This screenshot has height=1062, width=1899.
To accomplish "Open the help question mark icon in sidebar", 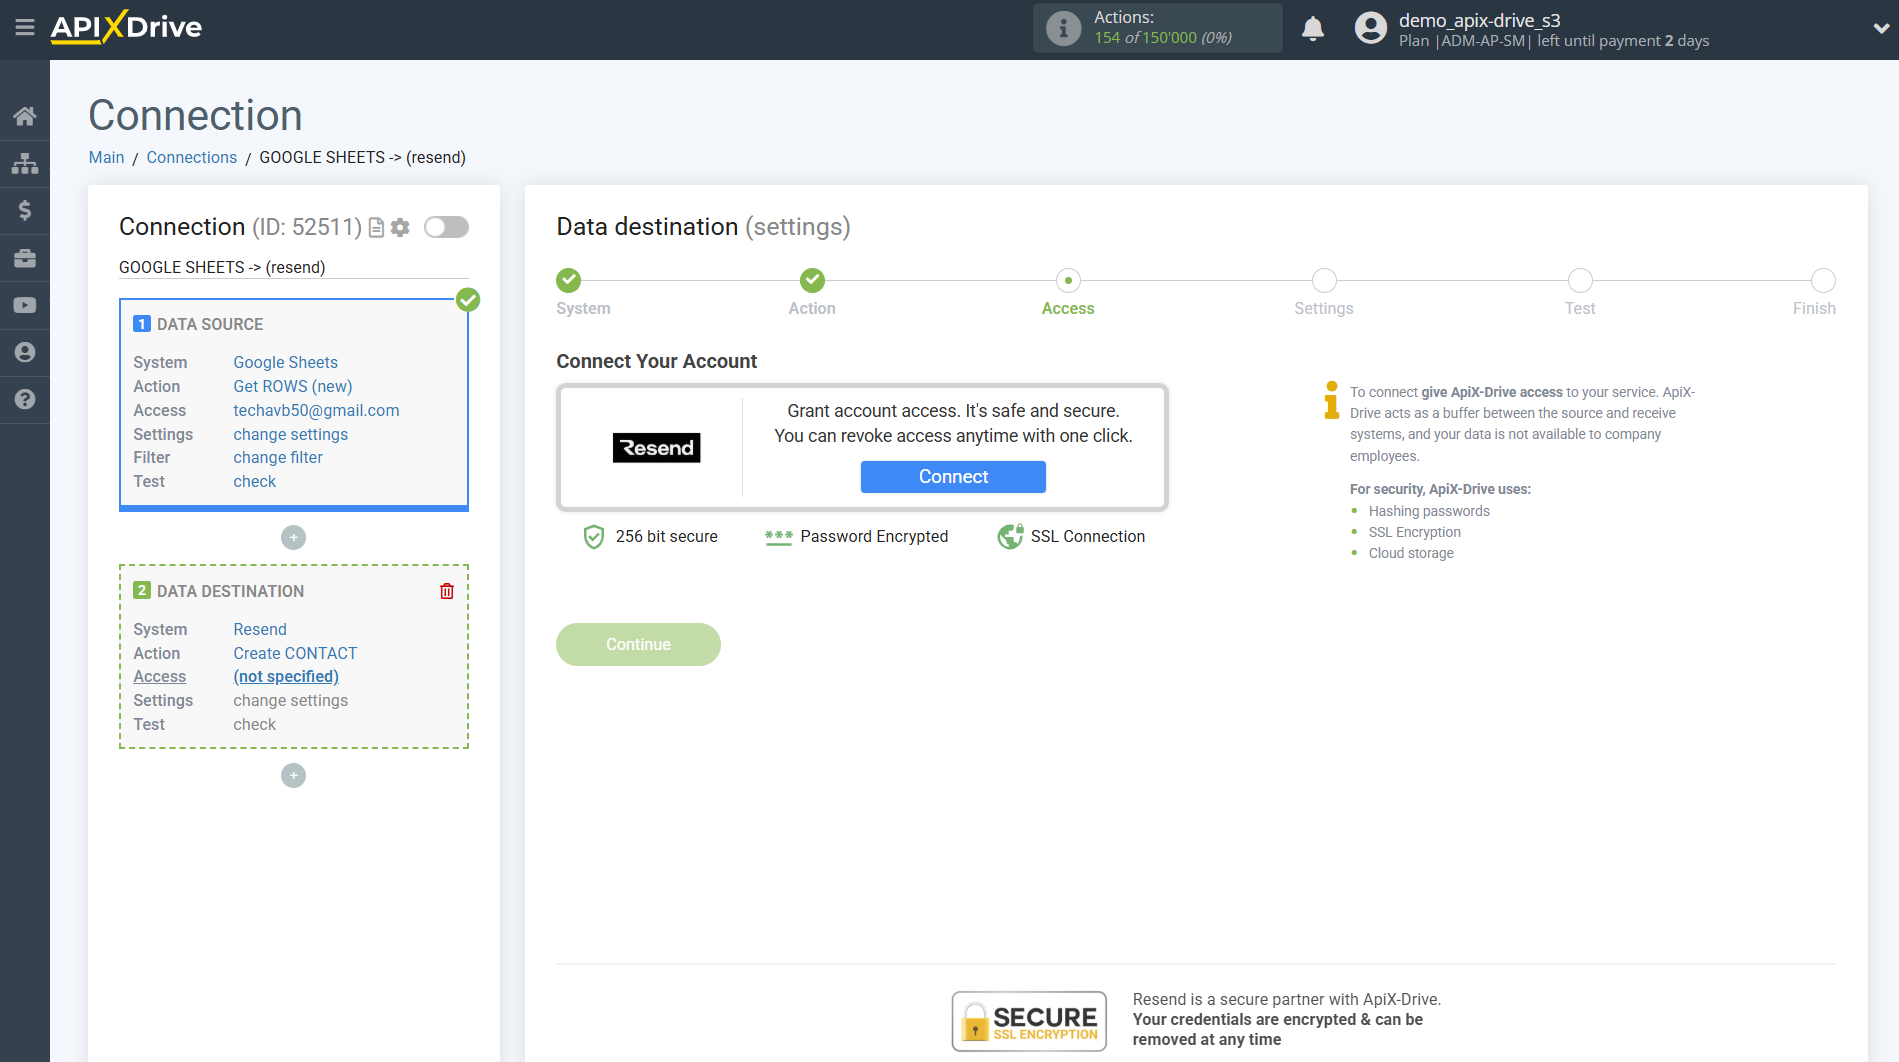I will (25, 399).
